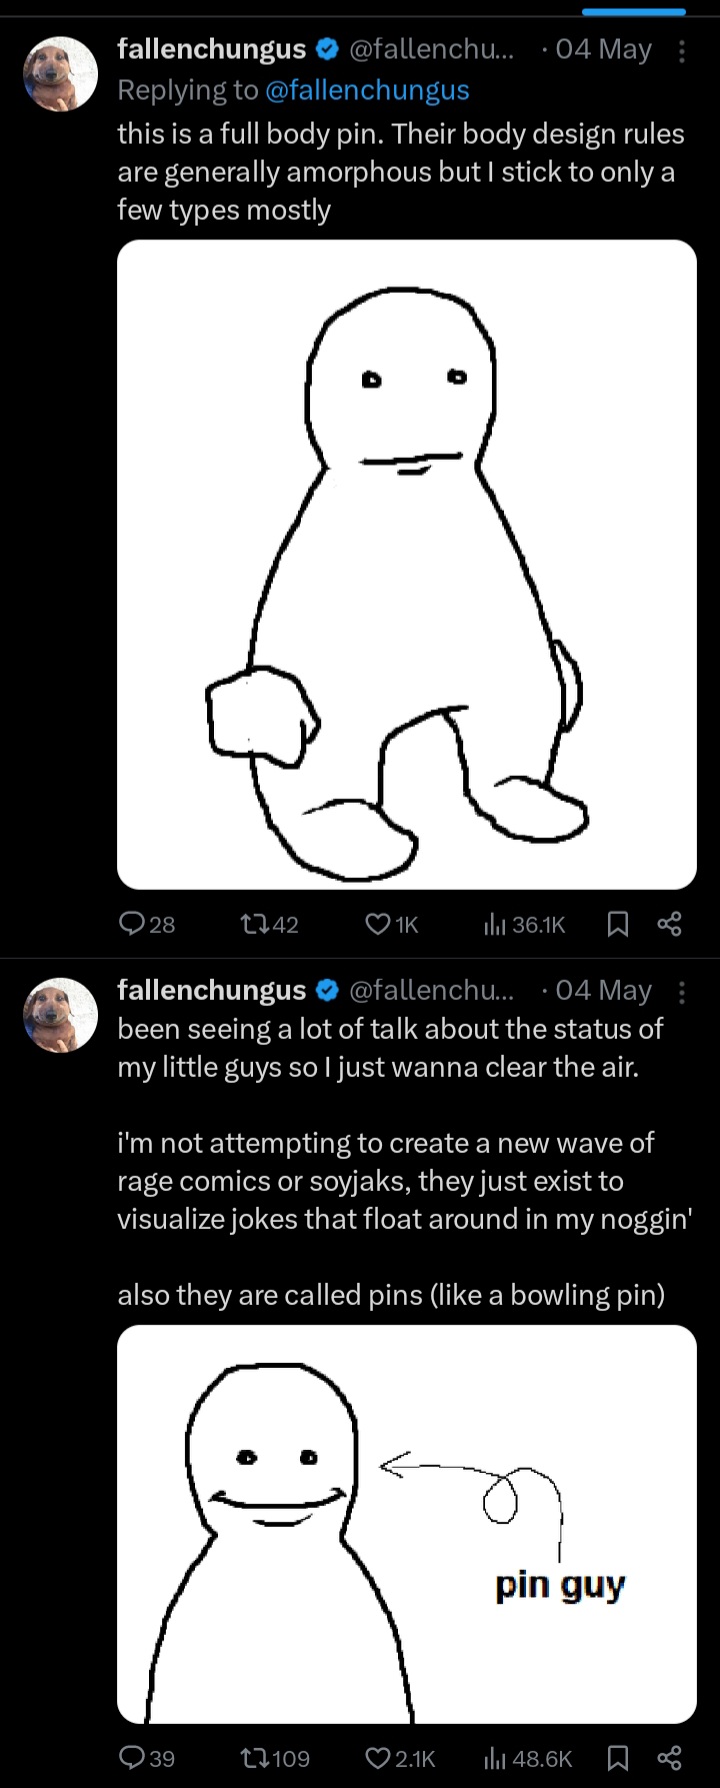Image resolution: width=720 pixels, height=1788 pixels.
Task: Open the full body pin drawing image
Action: (x=406, y=564)
